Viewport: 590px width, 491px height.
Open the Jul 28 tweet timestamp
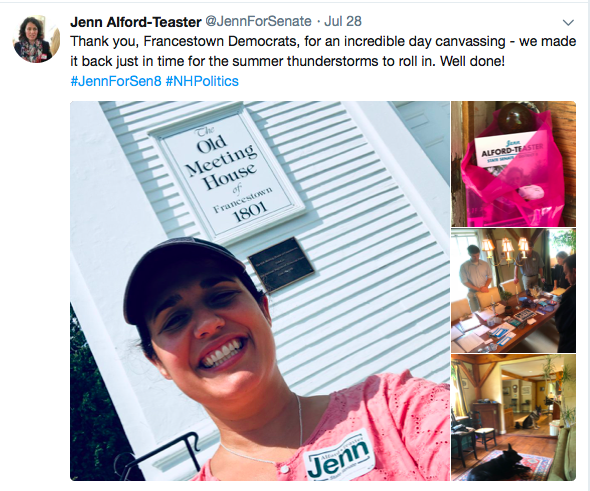click(x=343, y=21)
